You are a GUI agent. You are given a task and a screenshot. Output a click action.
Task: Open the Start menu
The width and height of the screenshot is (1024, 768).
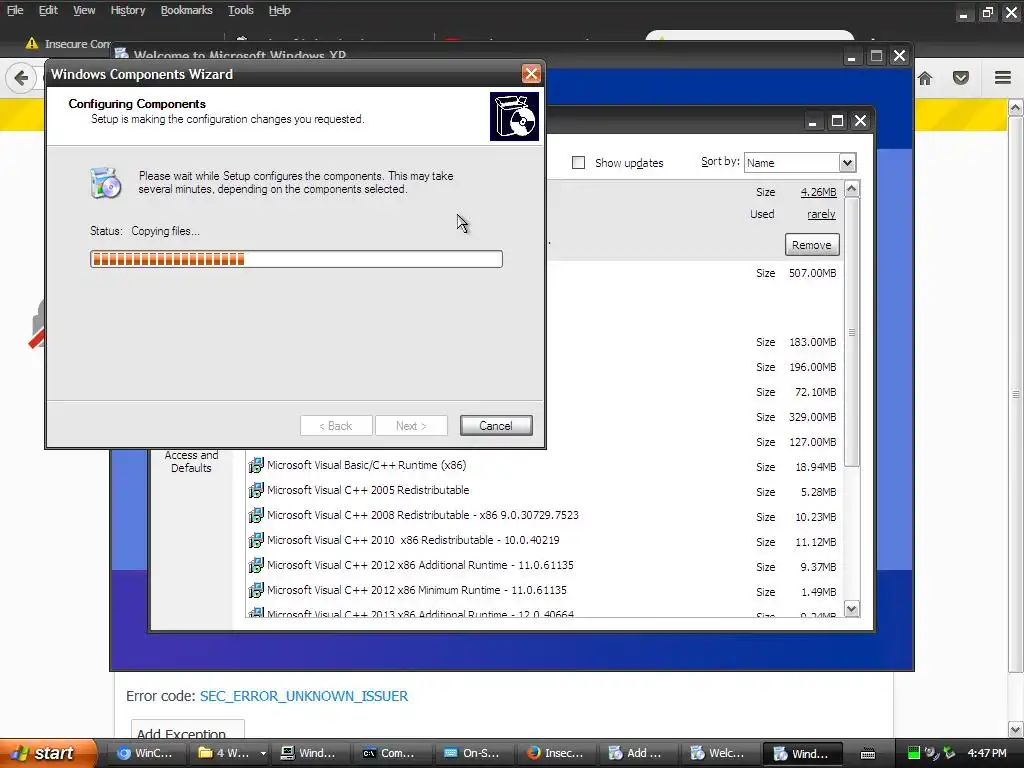tap(46, 753)
